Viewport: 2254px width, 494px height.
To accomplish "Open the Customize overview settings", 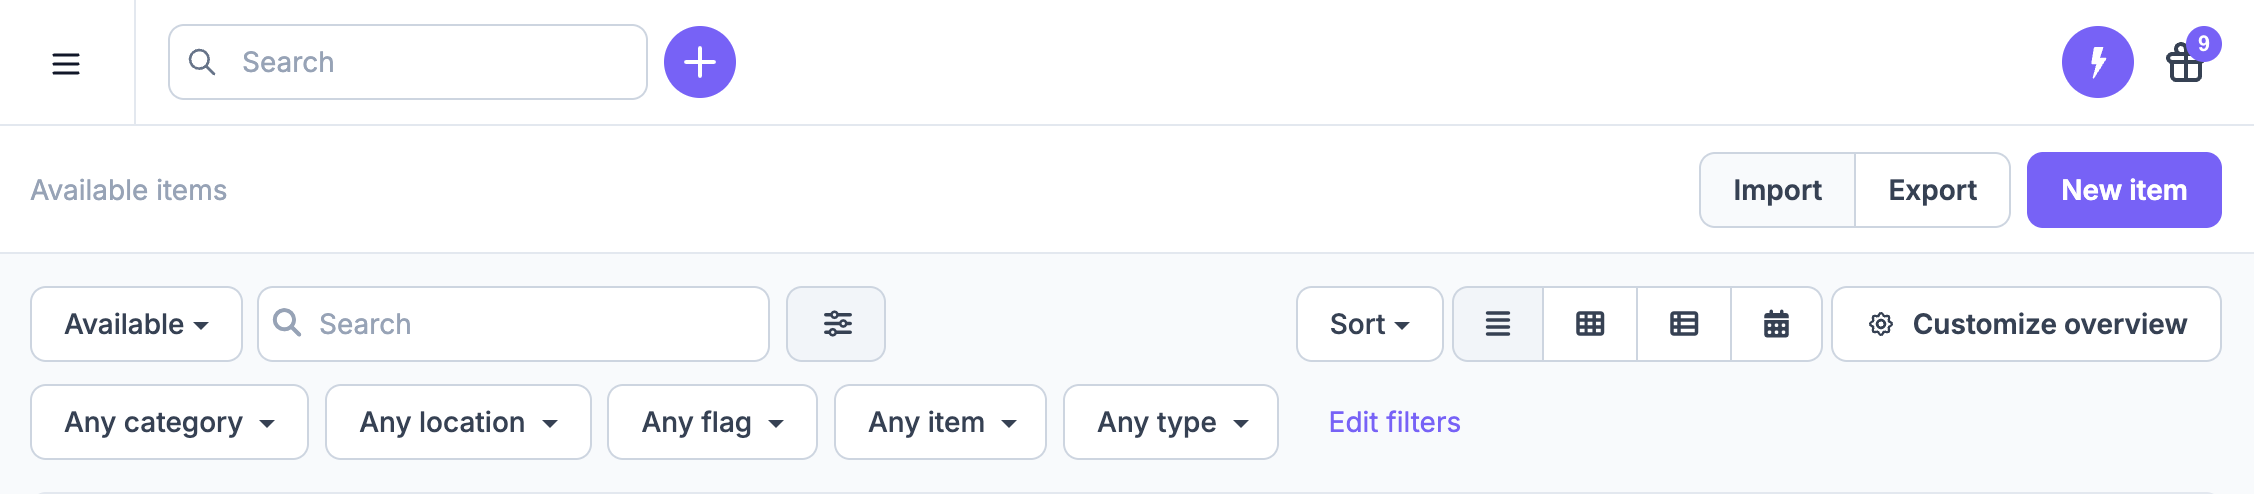I will 2026,324.
